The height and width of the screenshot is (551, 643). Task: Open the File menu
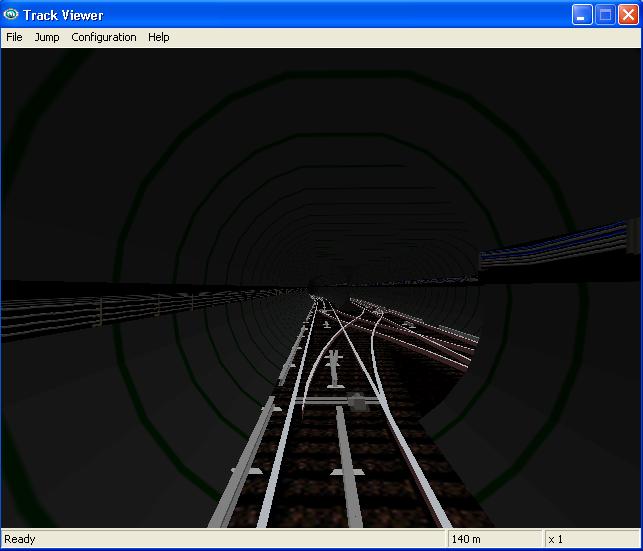pyautogui.click(x=14, y=37)
